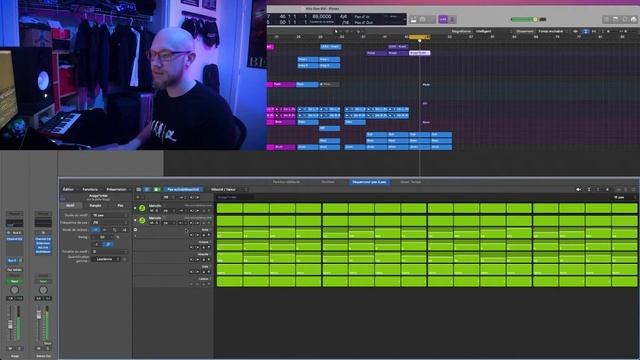Click green MIDI input button in sequencer toolbar
This screenshot has height=360, width=640.
[x=157, y=189]
